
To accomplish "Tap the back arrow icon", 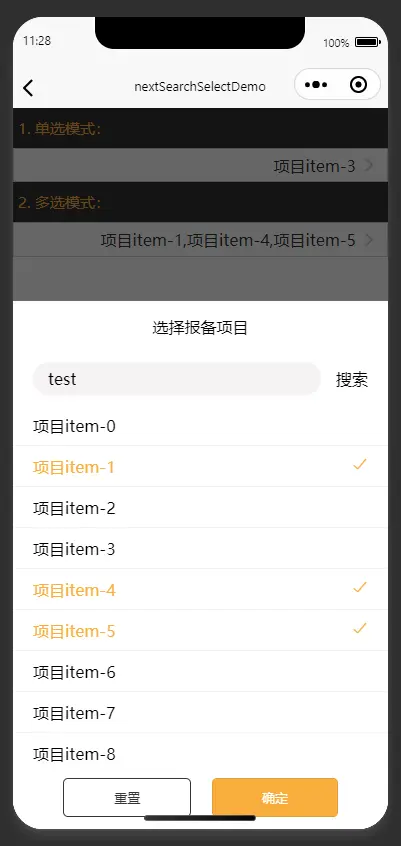I will [x=28, y=87].
